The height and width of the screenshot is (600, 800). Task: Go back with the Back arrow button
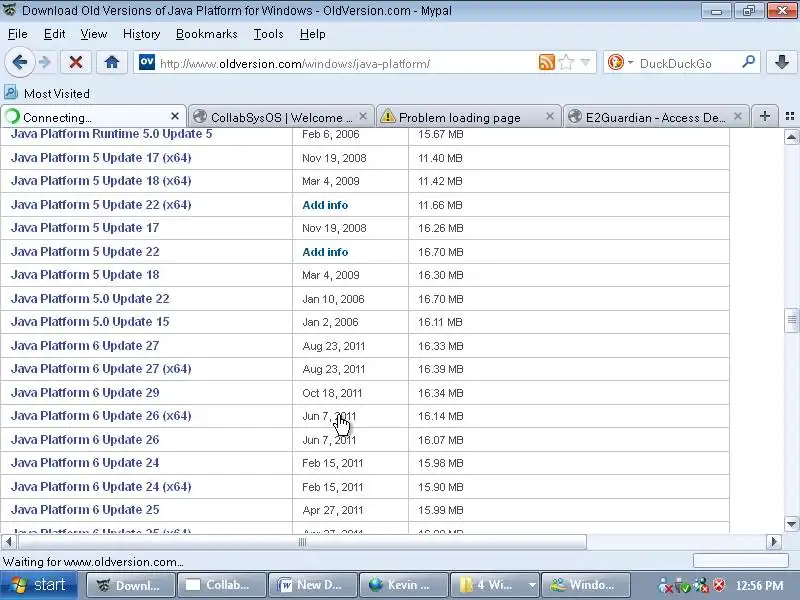pyautogui.click(x=19, y=63)
